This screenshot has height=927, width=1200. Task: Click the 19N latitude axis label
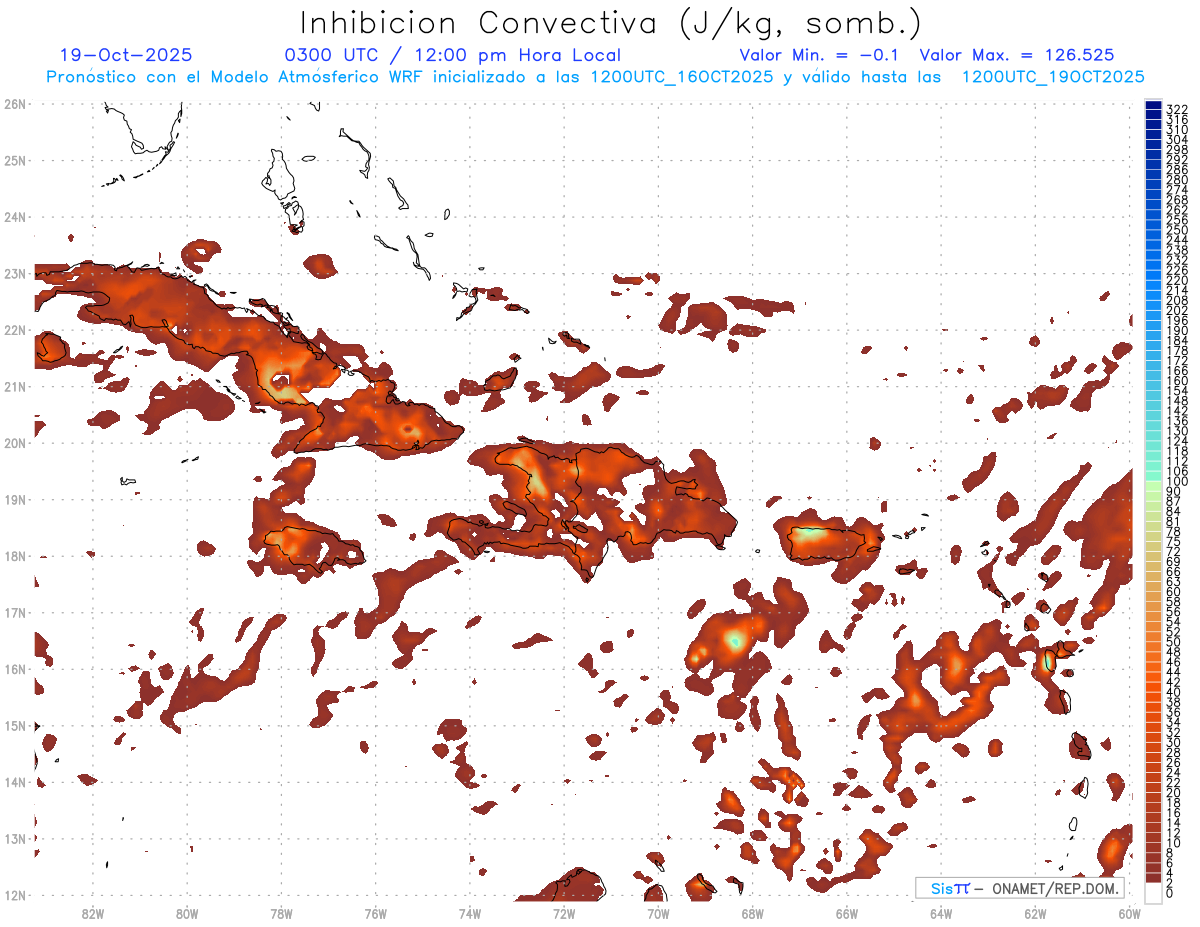click(15, 500)
